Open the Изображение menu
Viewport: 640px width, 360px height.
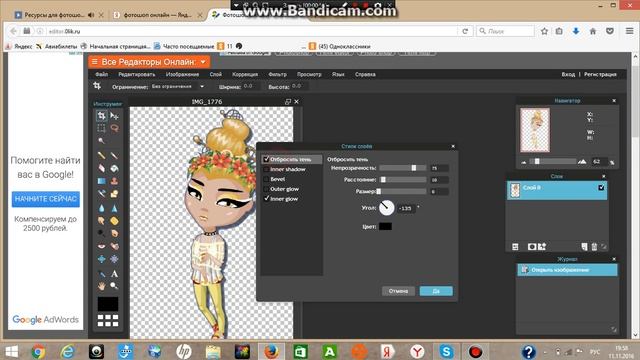[x=182, y=74]
